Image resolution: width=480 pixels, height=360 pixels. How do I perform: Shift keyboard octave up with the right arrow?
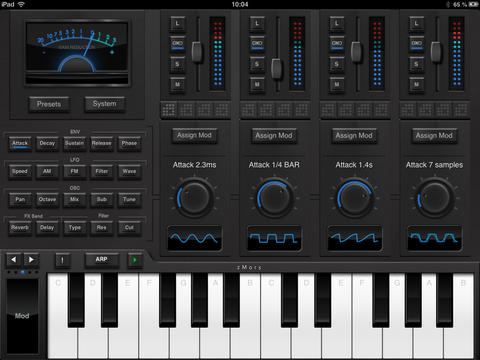[31, 260]
